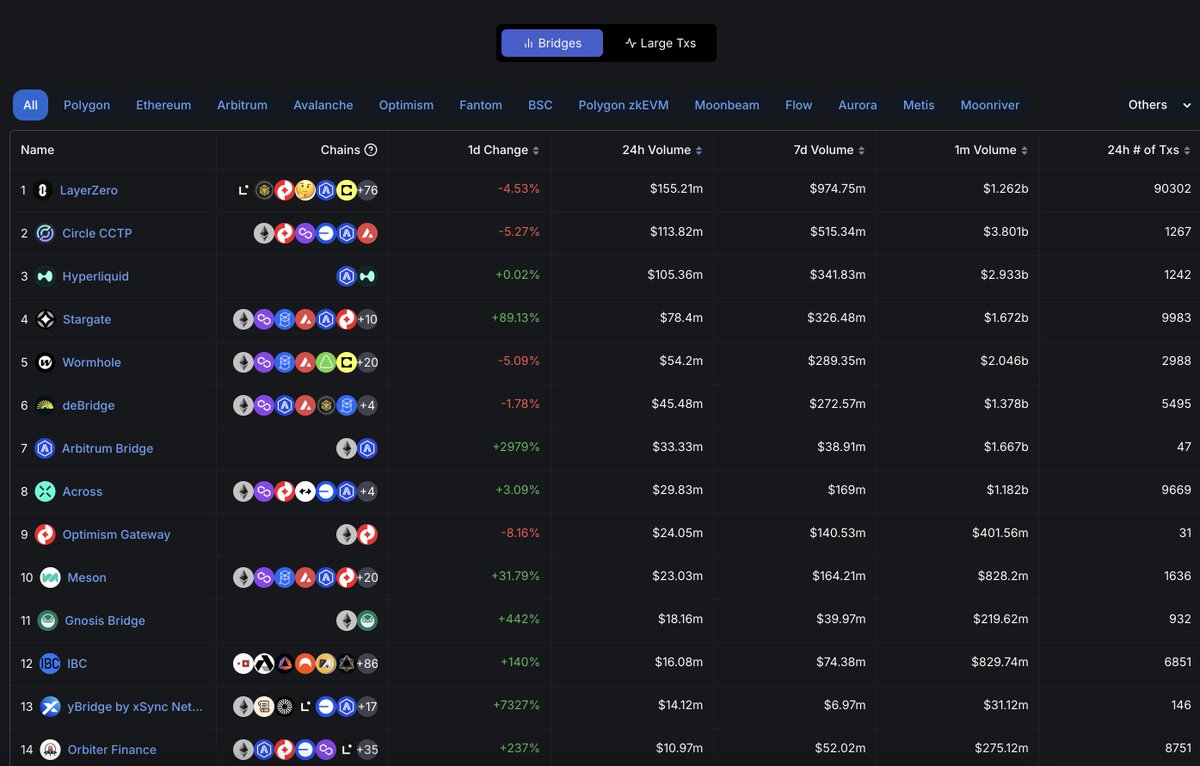Select the All chains filter

coord(30,105)
